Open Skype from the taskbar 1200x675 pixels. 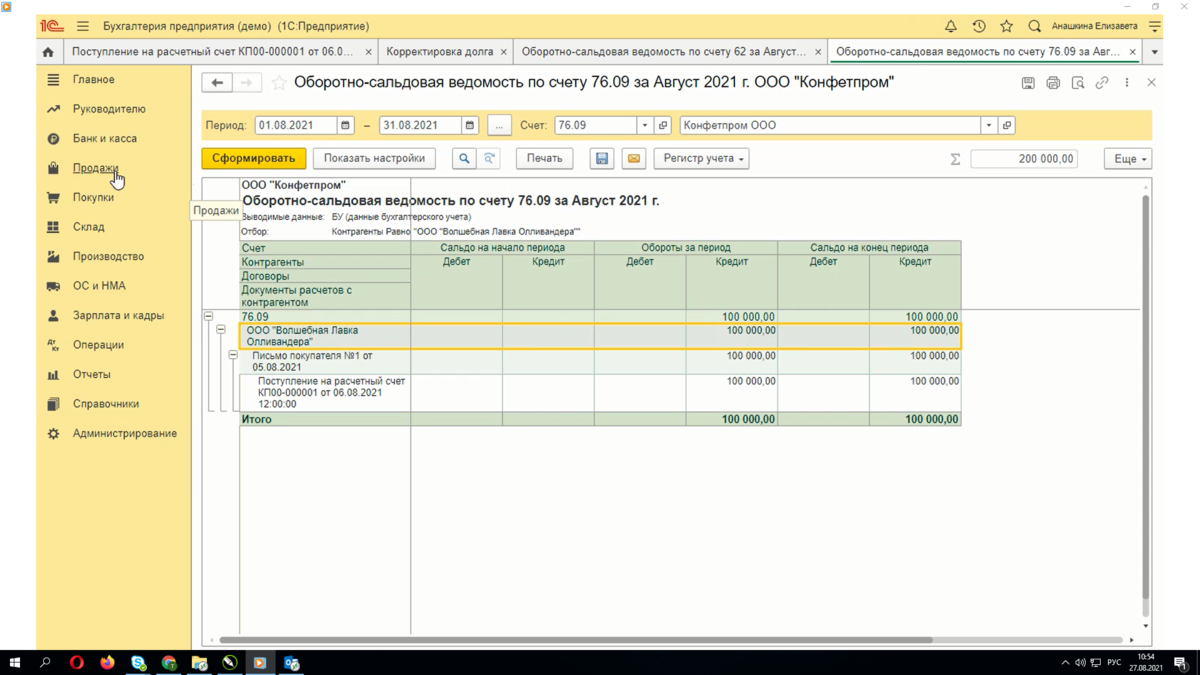click(138, 662)
